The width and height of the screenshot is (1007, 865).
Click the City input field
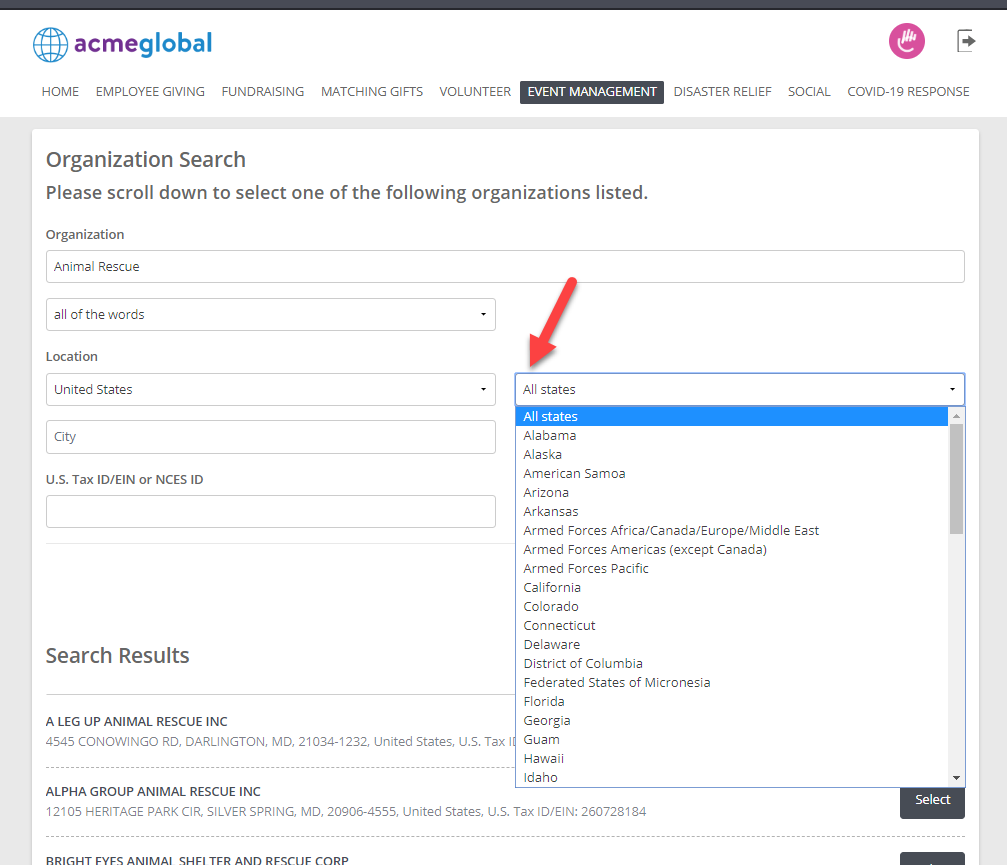tap(270, 437)
